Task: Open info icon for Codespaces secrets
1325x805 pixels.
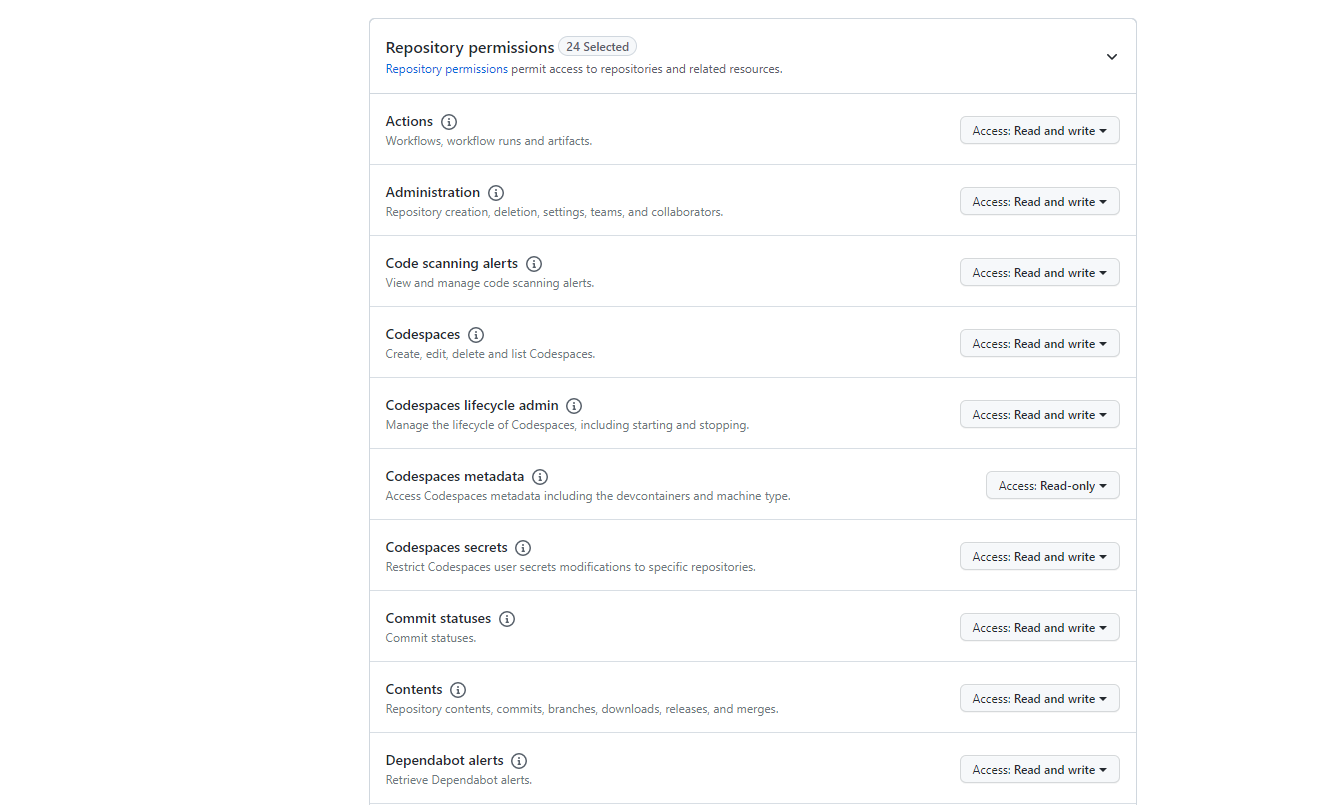Action: (523, 548)
